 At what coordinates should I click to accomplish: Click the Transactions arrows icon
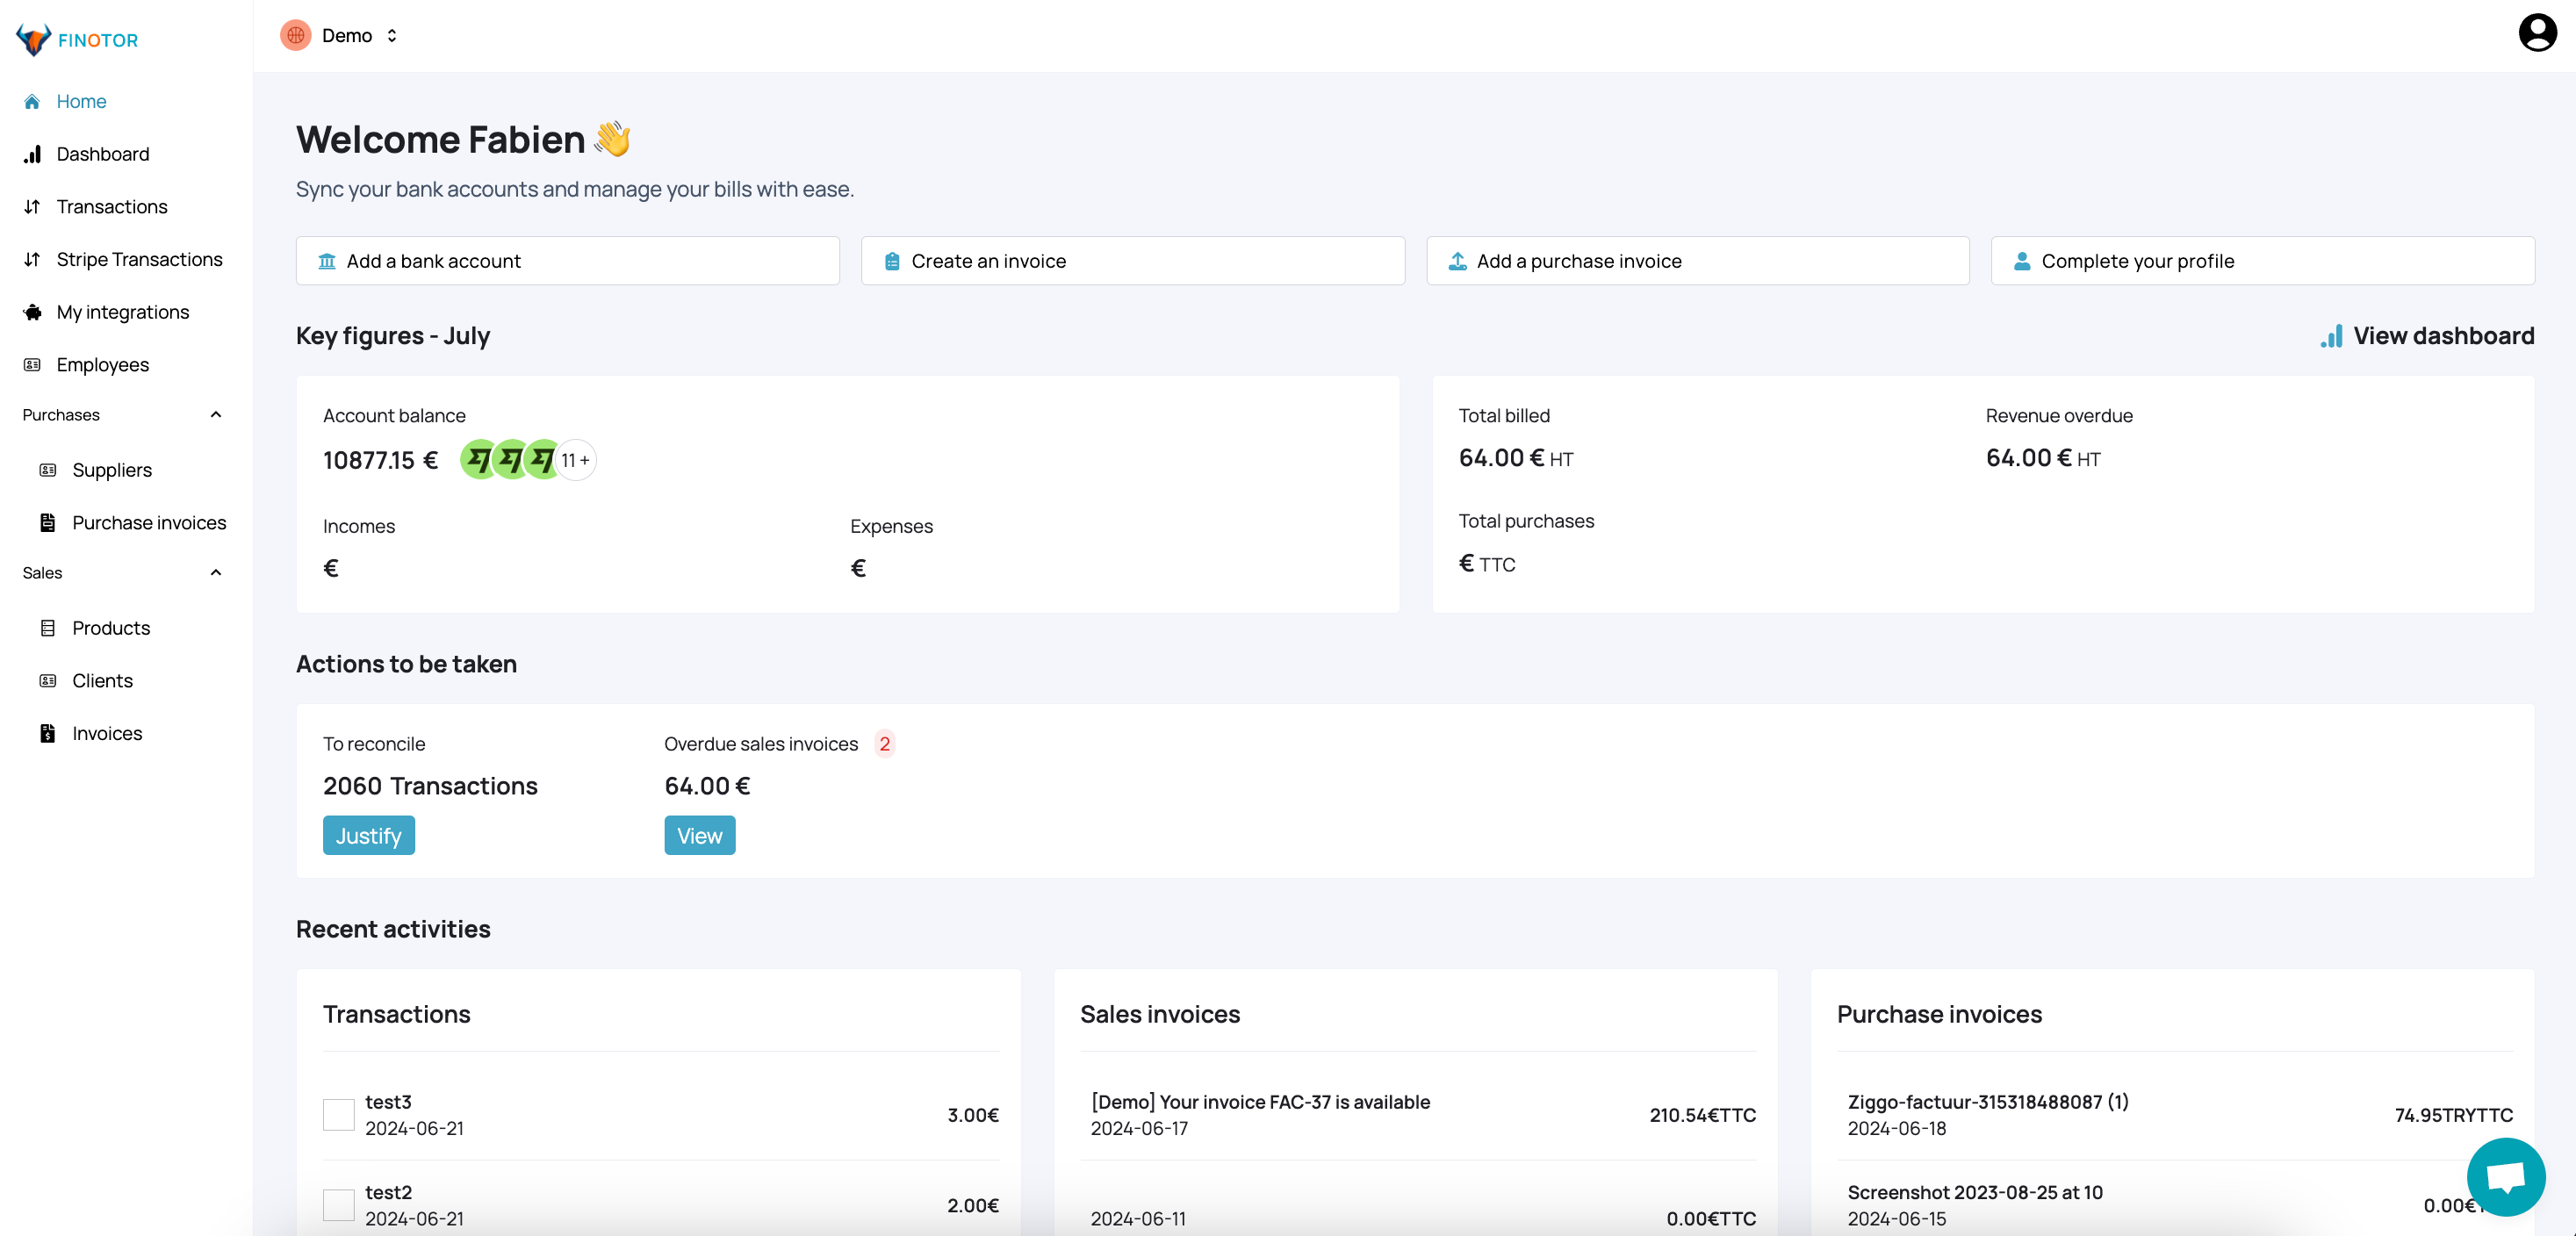[32, 206]
